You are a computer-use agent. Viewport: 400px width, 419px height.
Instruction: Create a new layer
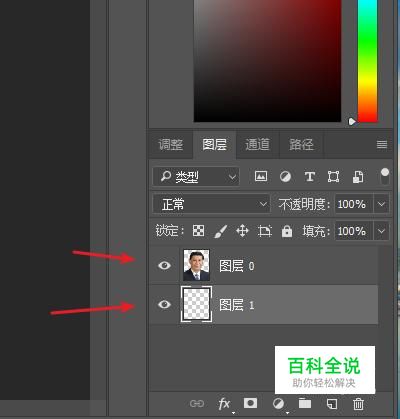(x=332, y=404)
